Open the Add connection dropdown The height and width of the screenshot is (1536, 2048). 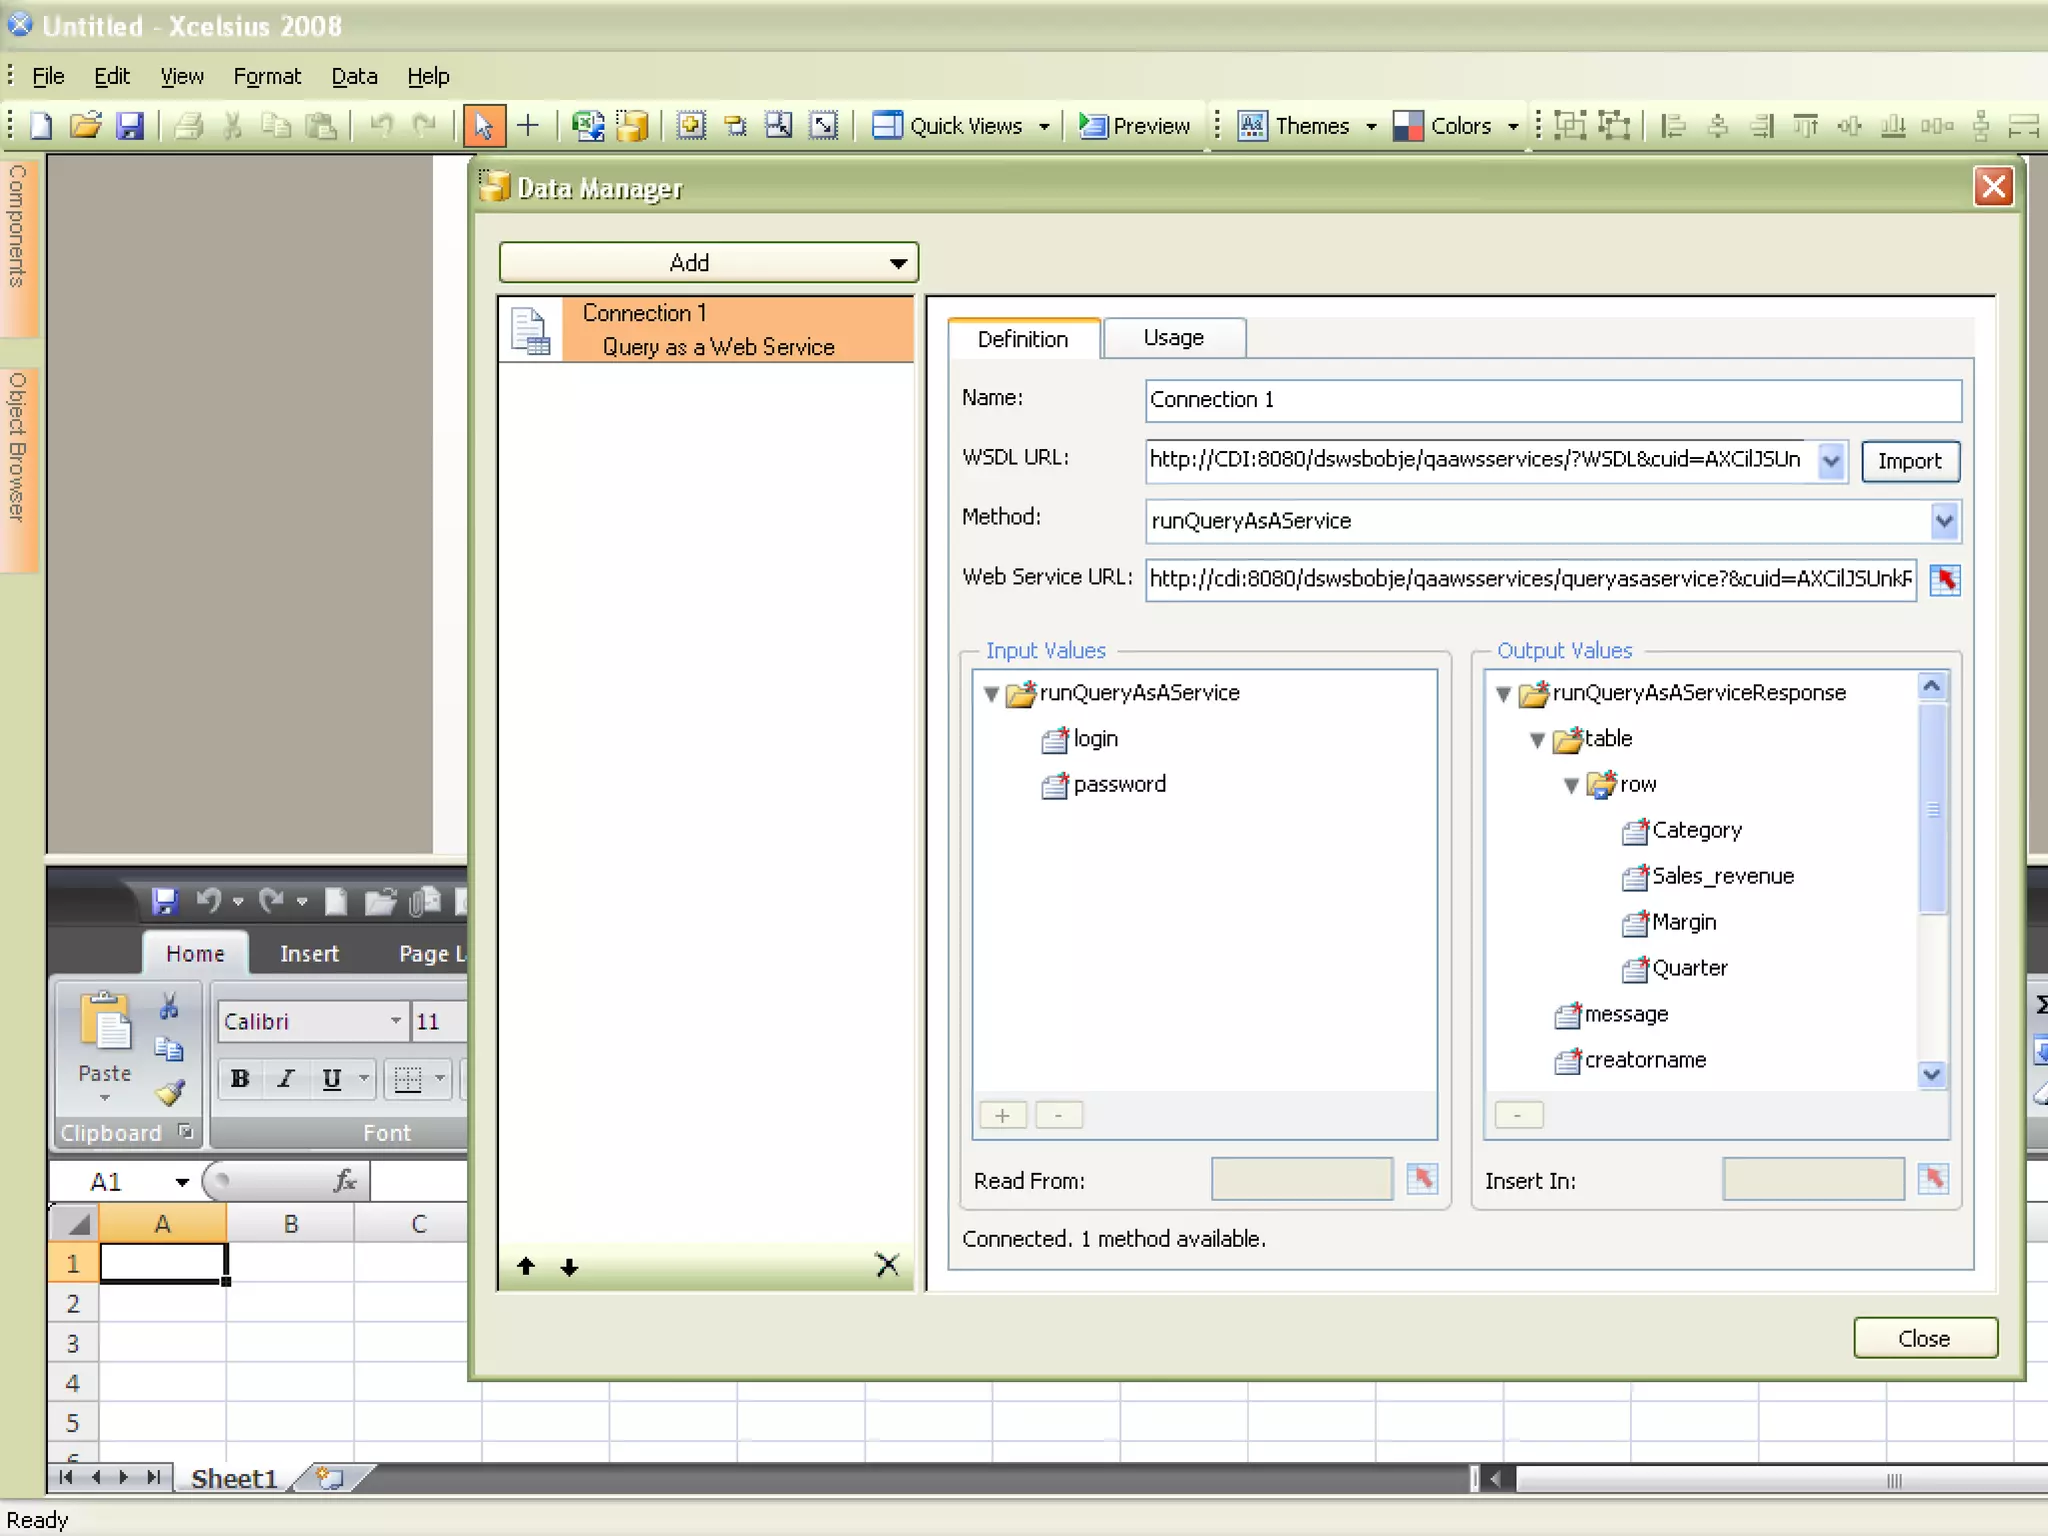click(708, 263)
